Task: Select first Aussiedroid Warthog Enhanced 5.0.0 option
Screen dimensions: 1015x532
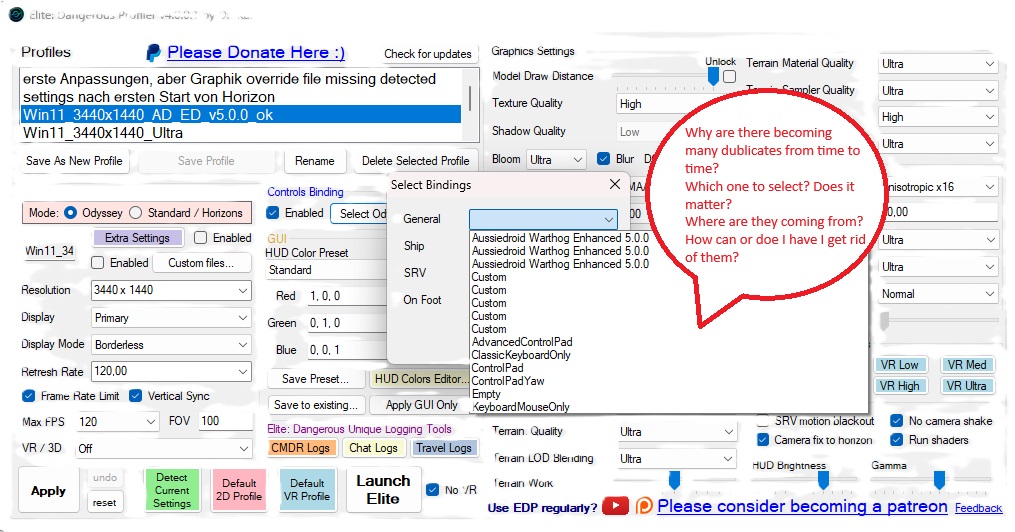Action: pyautogui.click(x=560, y=238)
